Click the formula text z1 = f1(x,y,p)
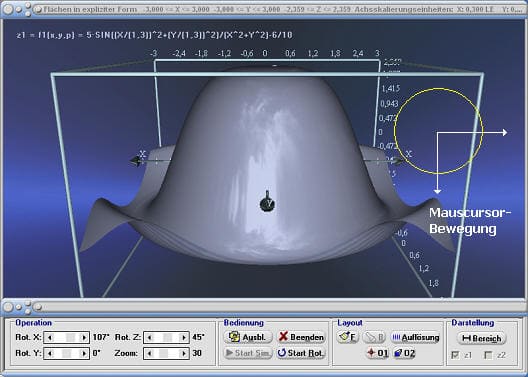 pos(45,35)
